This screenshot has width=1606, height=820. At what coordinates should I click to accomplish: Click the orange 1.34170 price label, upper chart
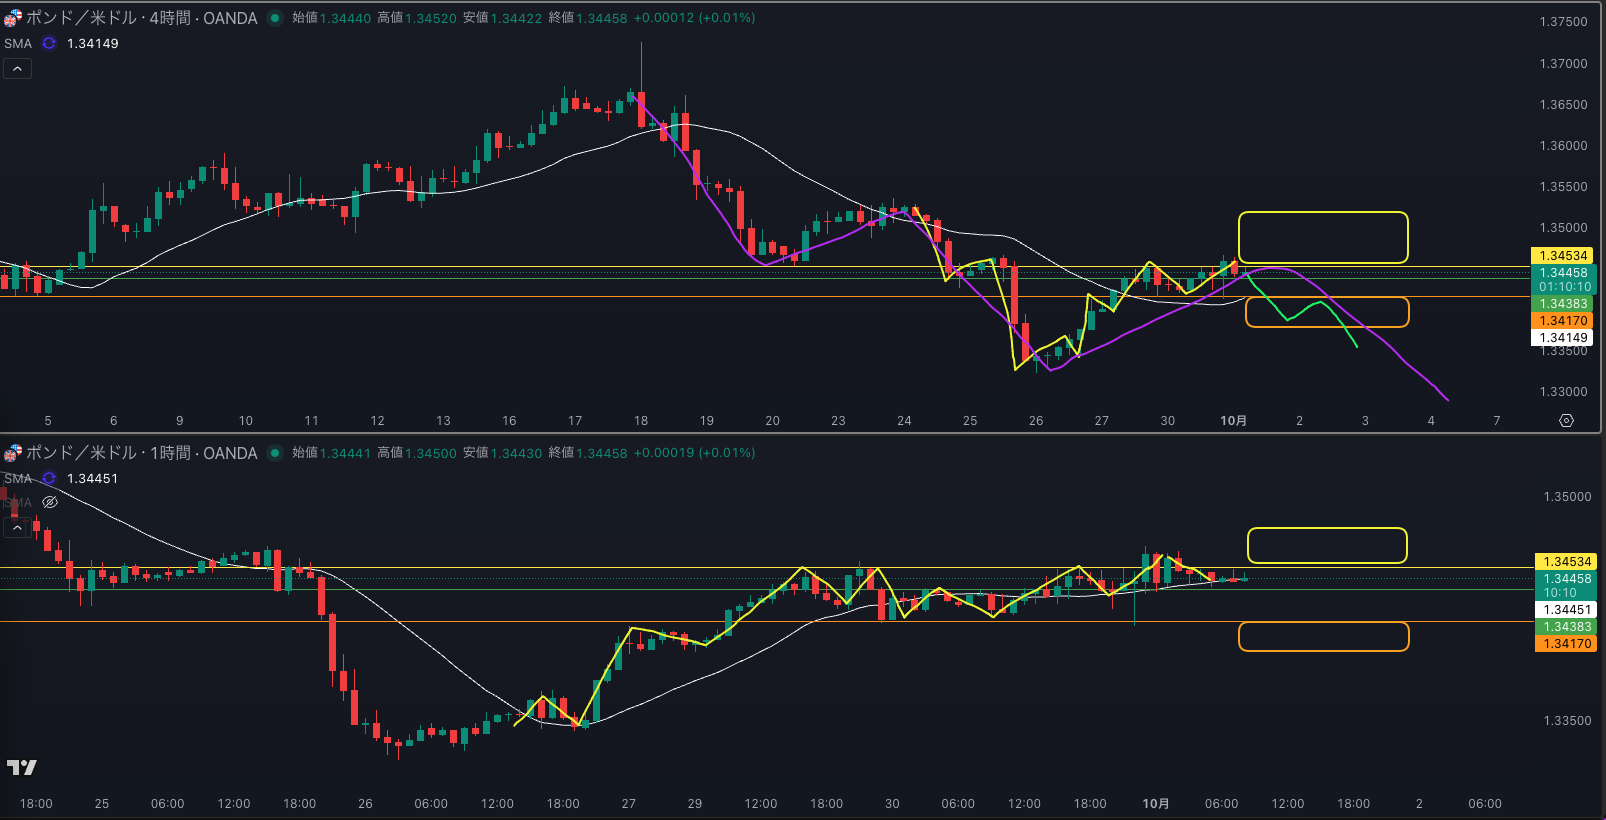pyautogui.click(x=1563, y=321)
